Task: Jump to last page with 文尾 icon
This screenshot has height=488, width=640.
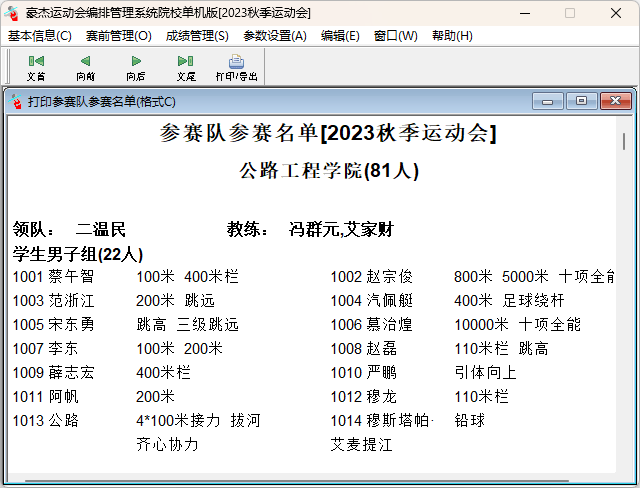Action: tap(186, 67)
